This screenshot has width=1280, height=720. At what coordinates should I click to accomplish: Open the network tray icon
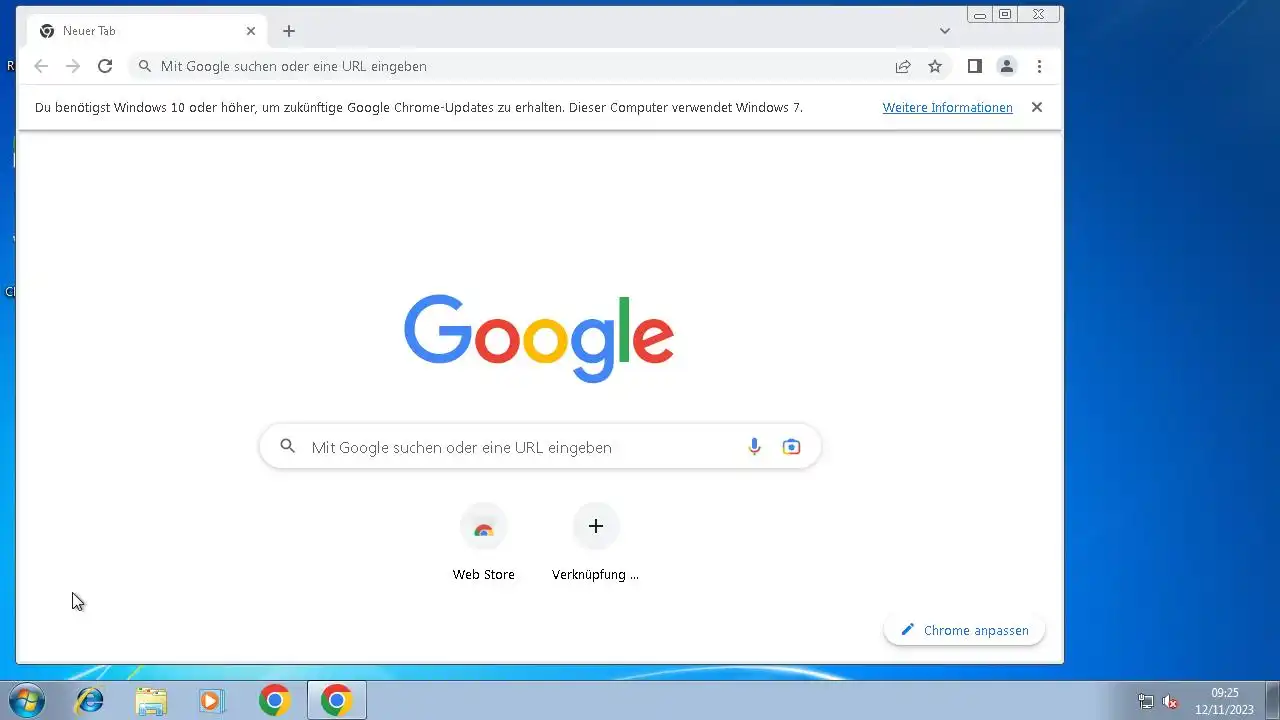coord(1146,702)
